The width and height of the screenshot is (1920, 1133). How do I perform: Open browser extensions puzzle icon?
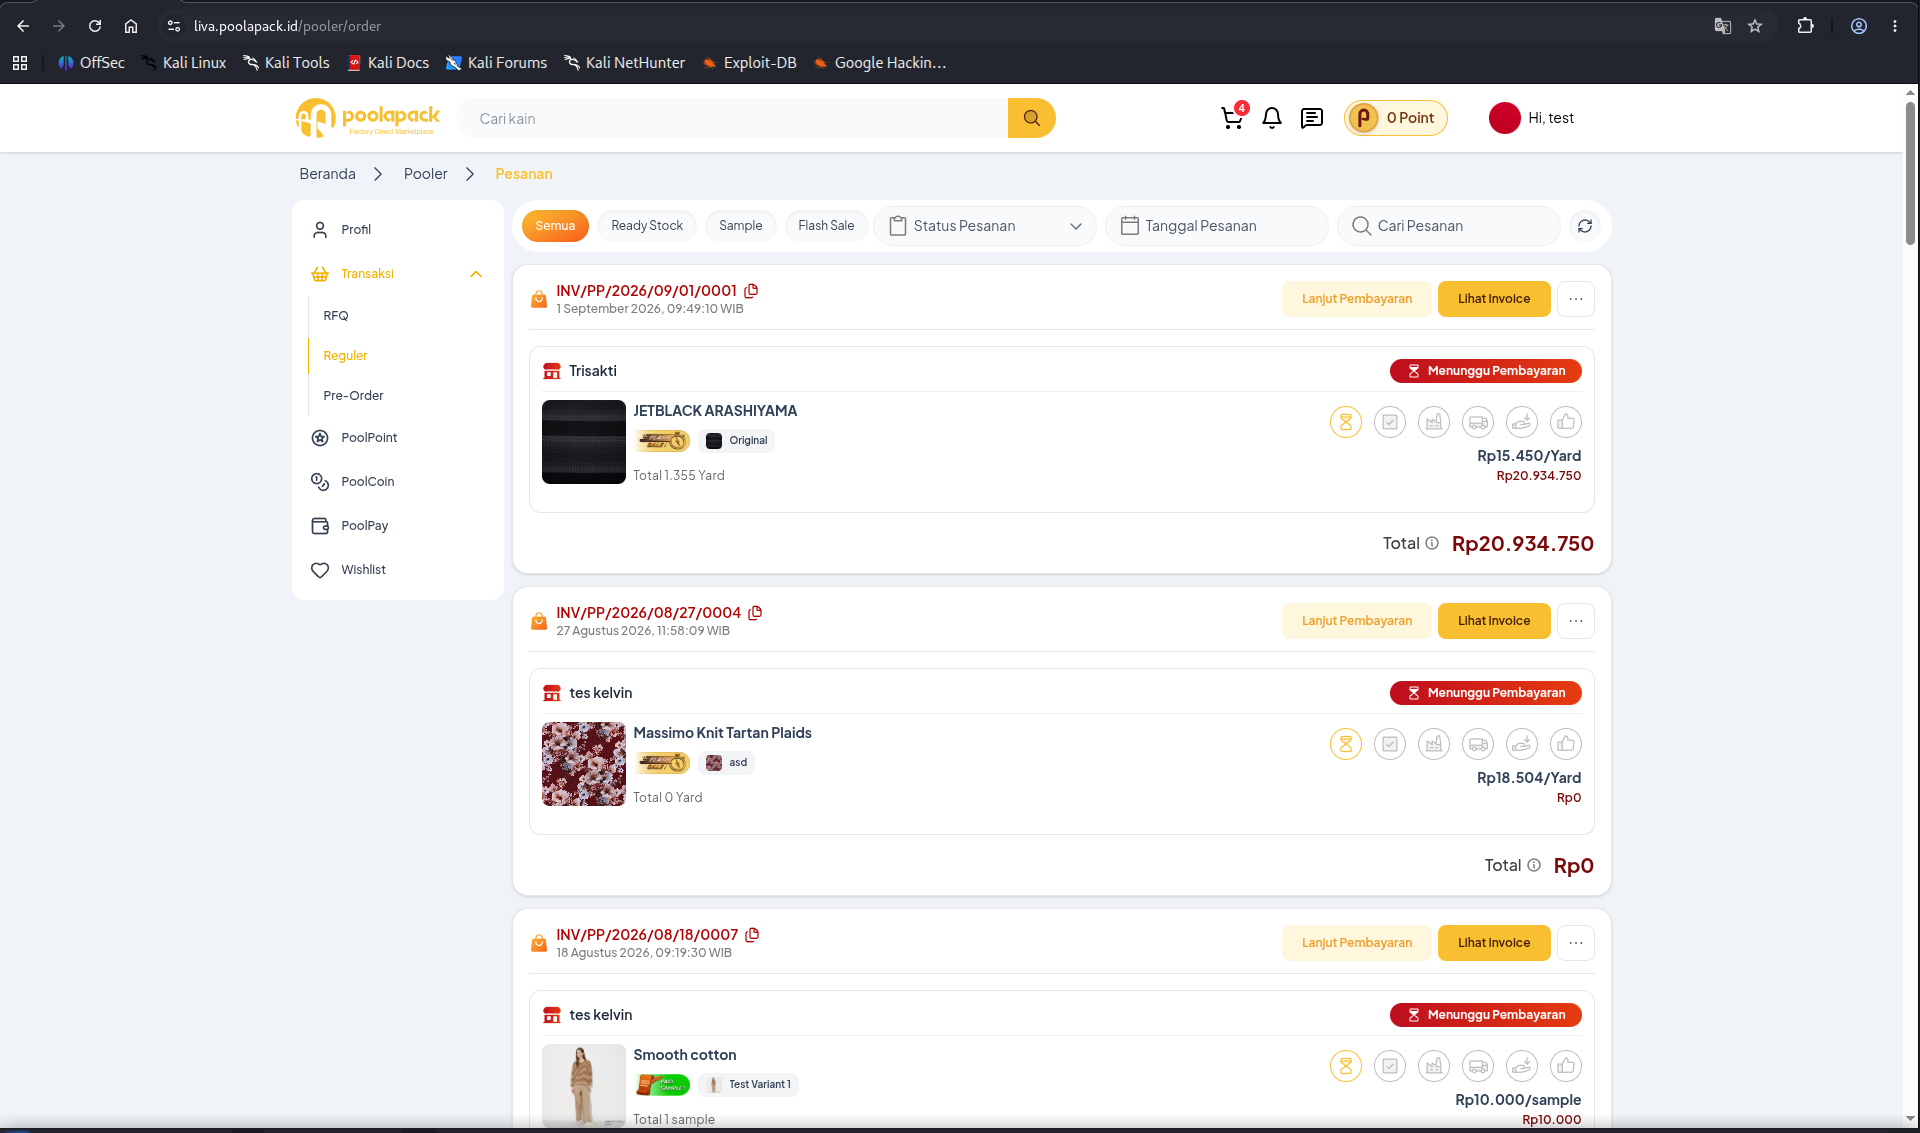(x=1805, y=26)
